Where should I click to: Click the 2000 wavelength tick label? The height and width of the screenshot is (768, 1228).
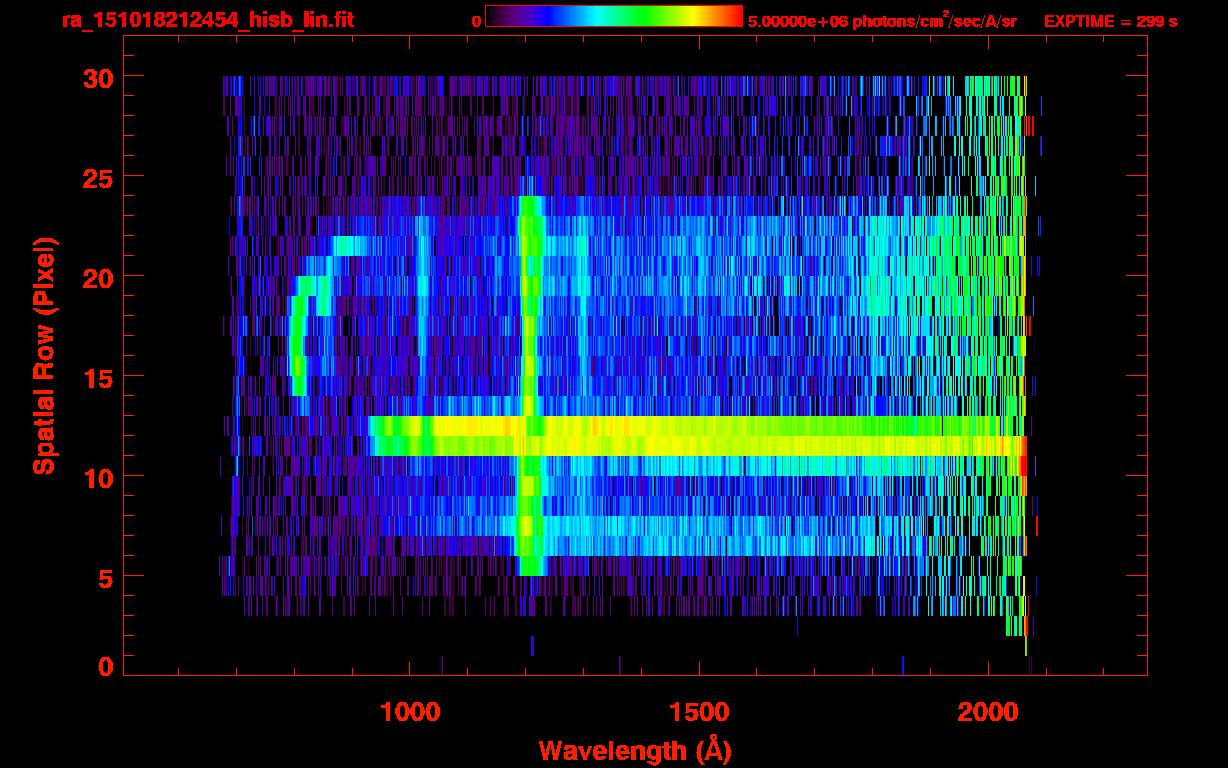pyautogui.click(x=987, y=712)
